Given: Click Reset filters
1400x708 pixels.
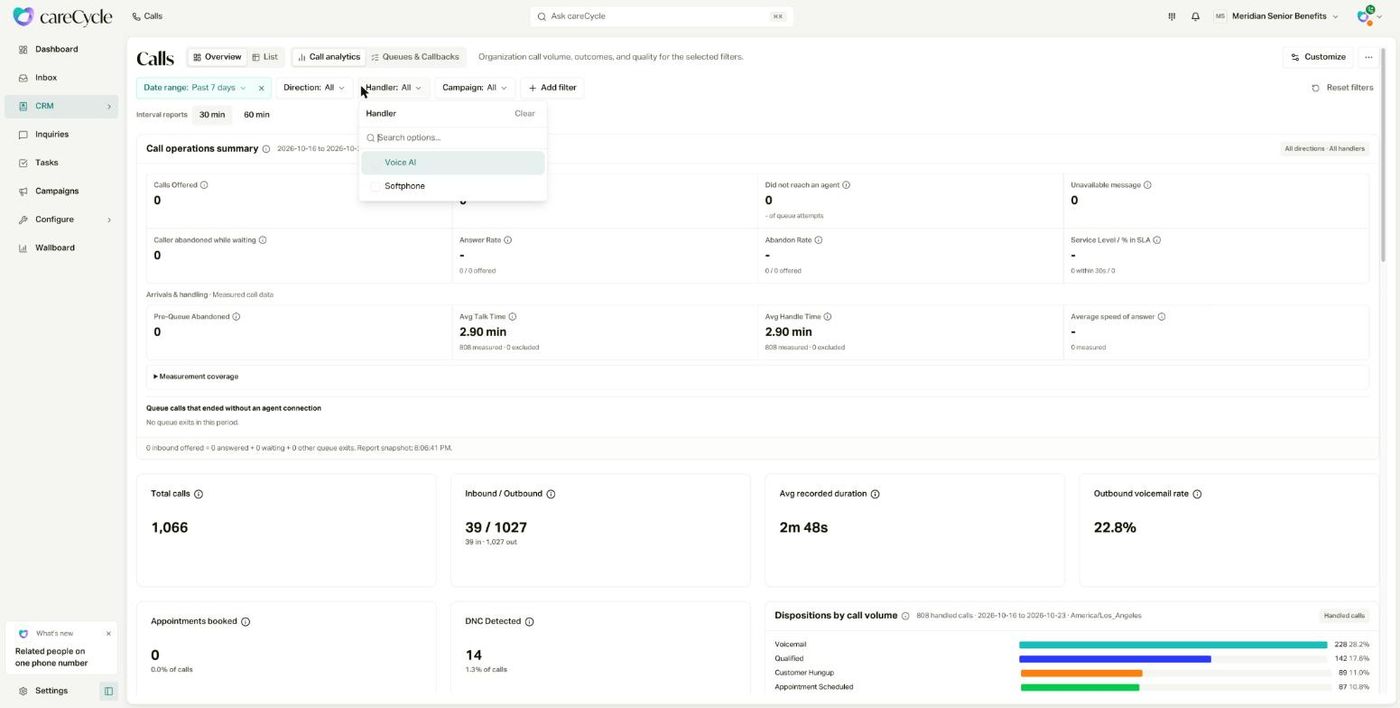Looking at the screenshot, I should [1342, 88].
